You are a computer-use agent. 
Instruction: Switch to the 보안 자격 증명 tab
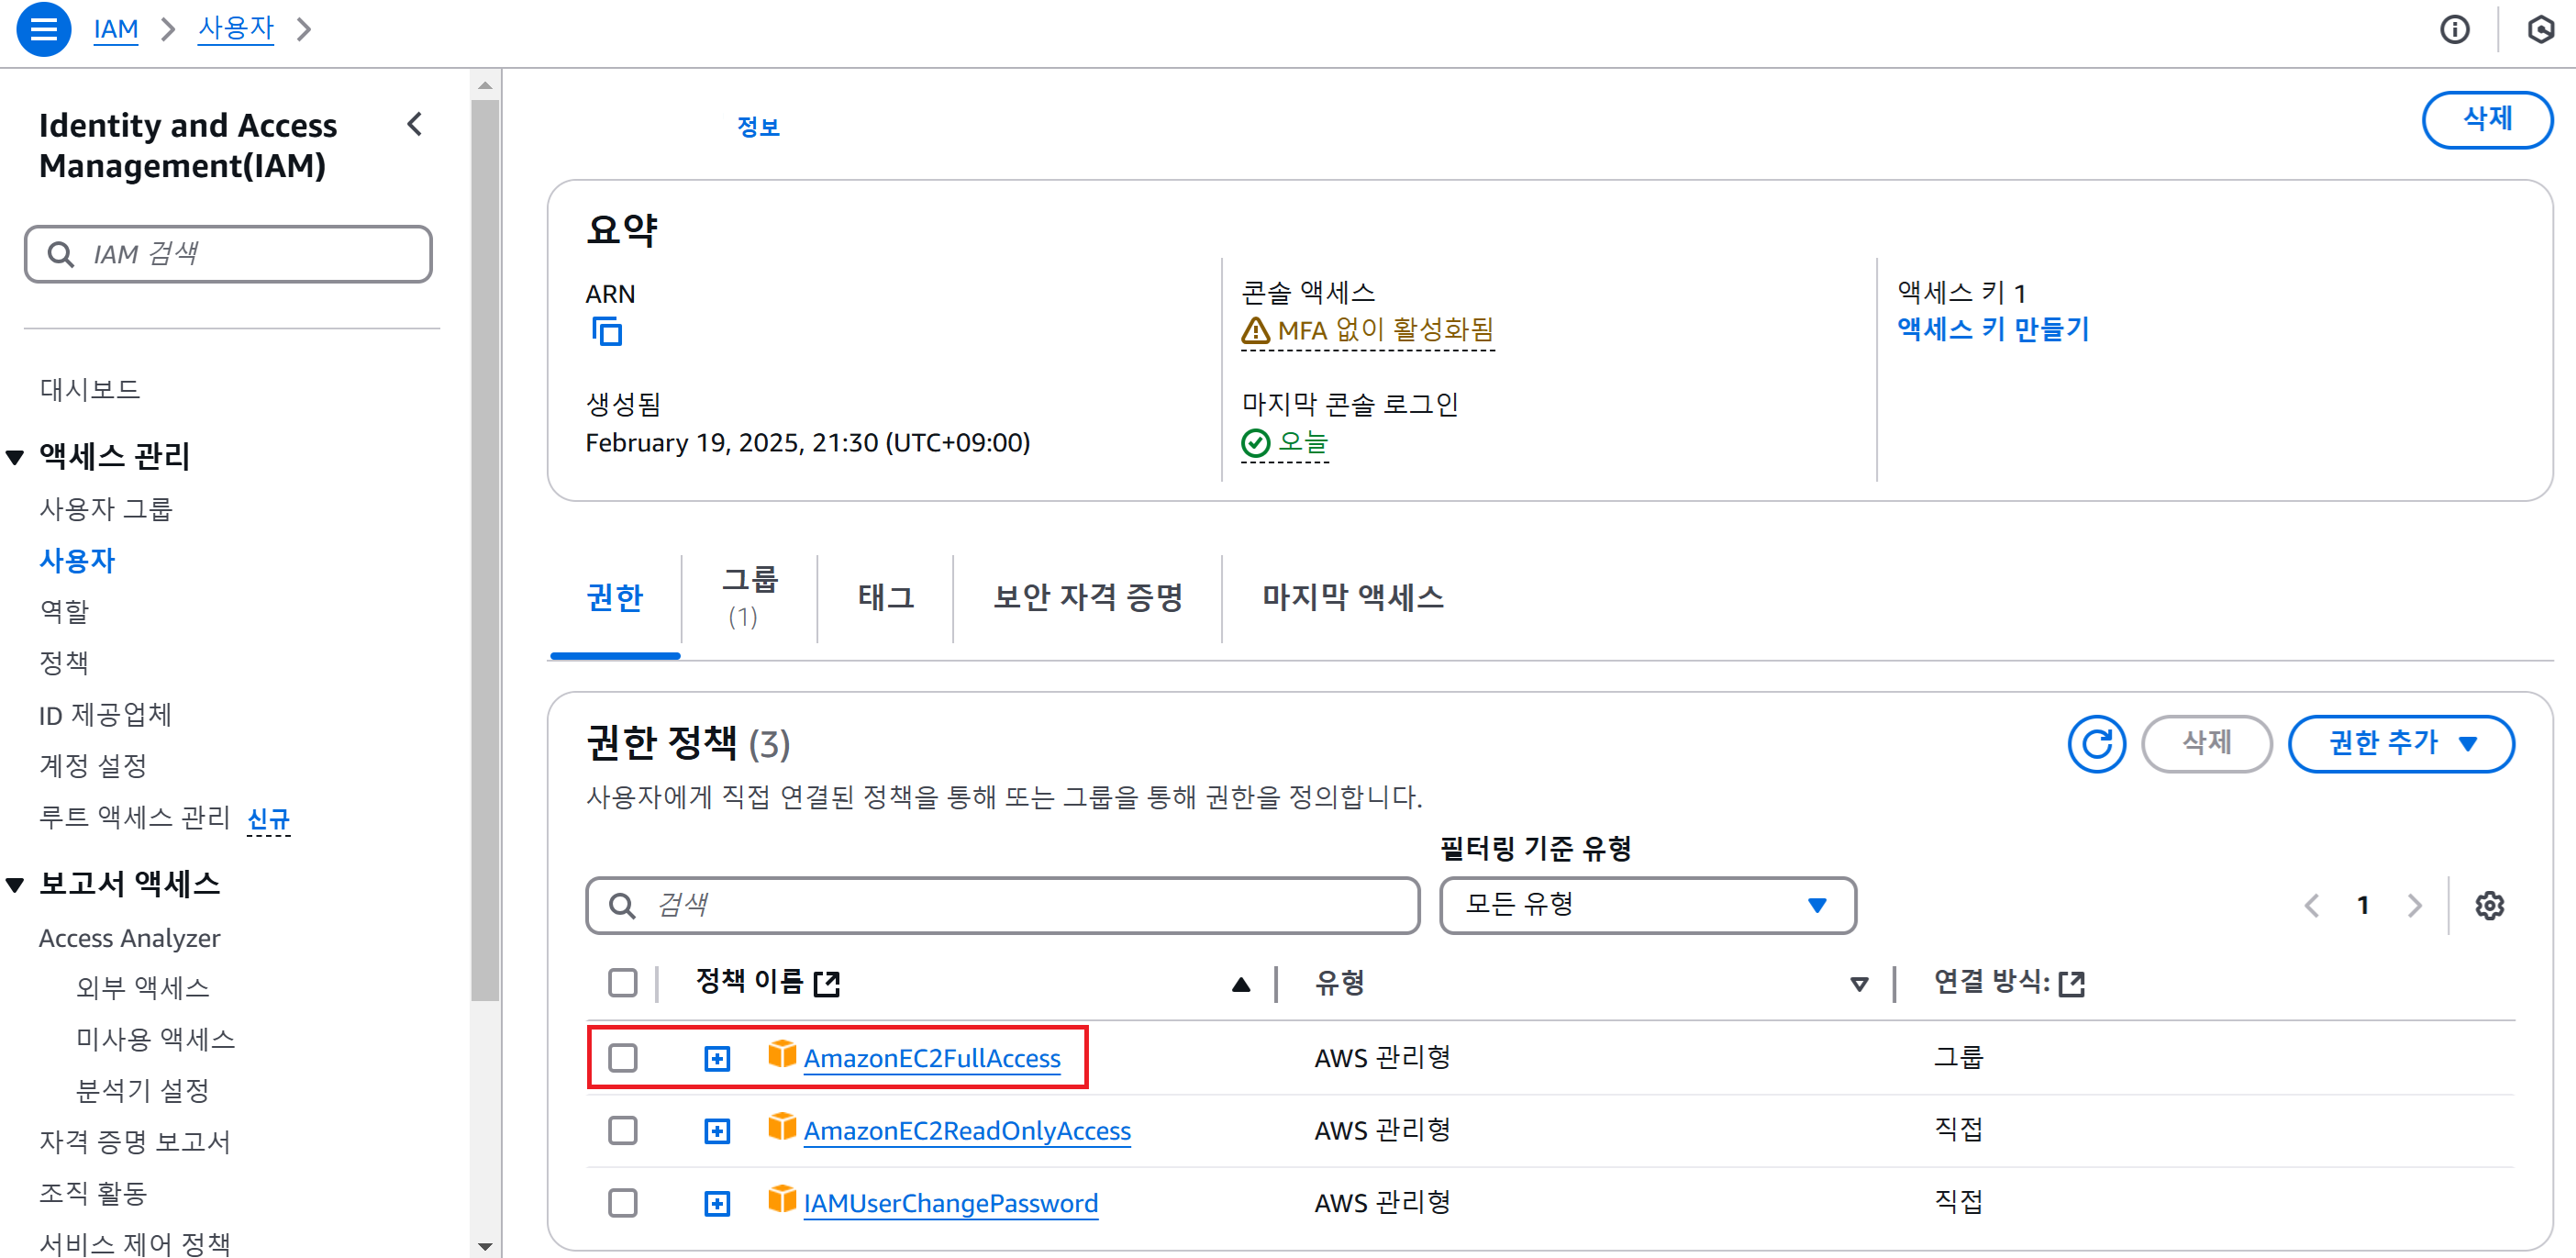coord(1087,598)
